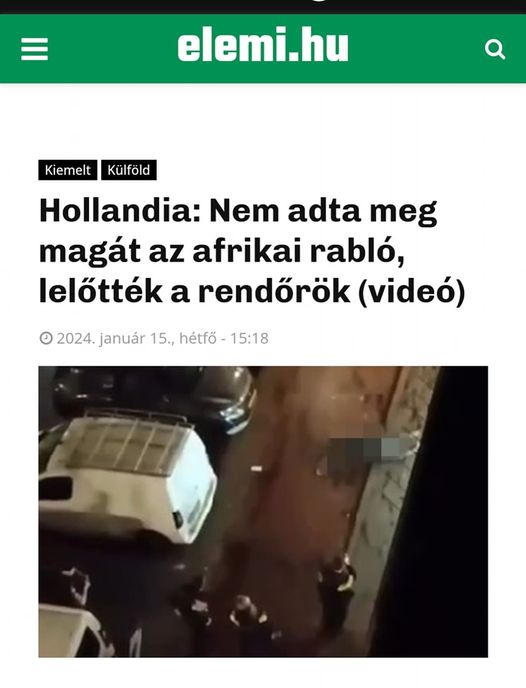
Task: Select the Külföld category tag
Action: [x=129, y=170]
